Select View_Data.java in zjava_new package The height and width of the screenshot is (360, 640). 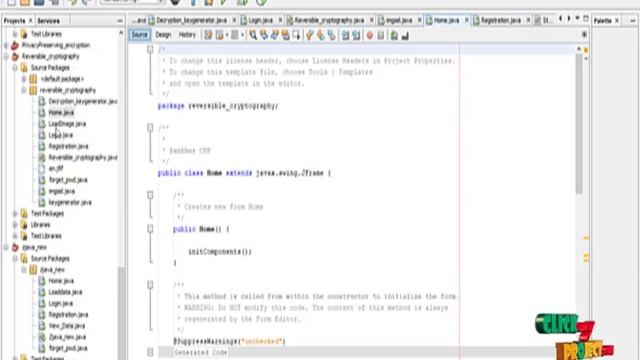pos(67,326)
